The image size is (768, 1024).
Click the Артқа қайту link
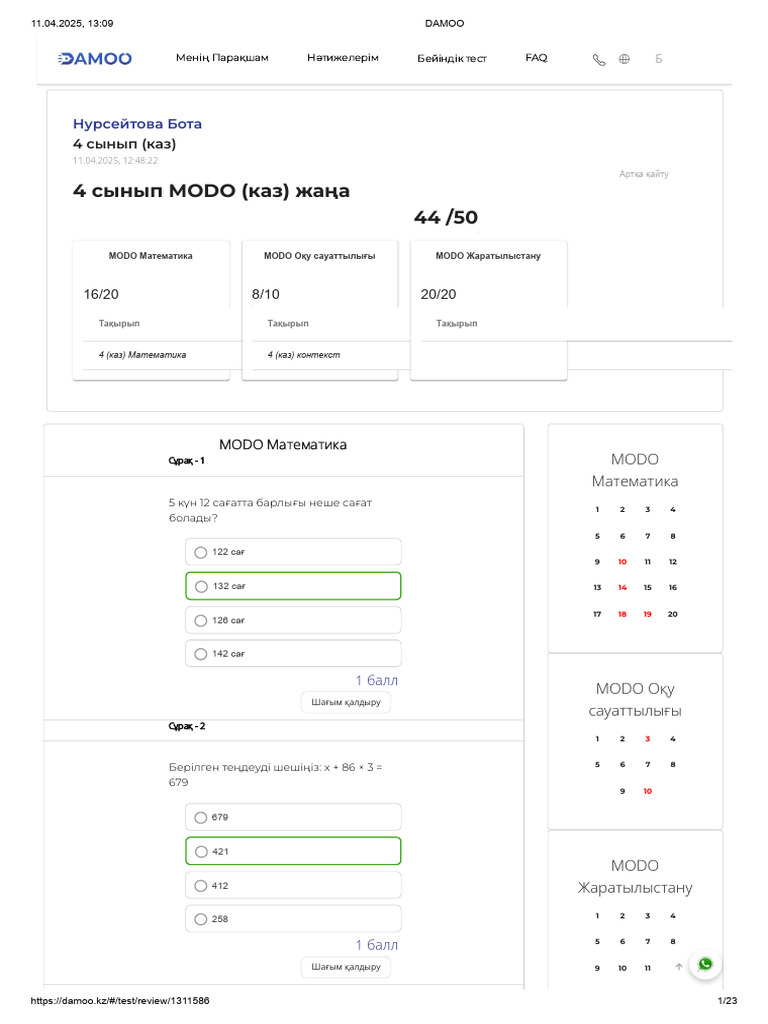click(x=644, y=174)
